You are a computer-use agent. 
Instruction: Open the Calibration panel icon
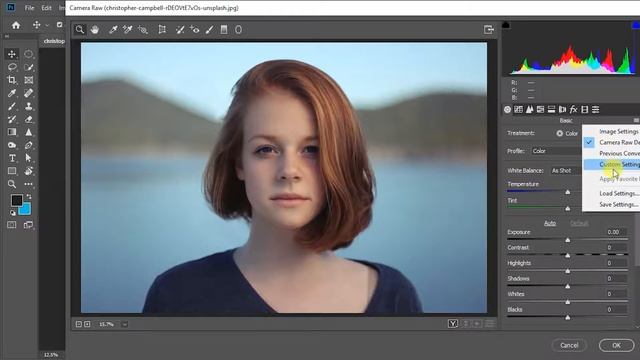(584, 109)
